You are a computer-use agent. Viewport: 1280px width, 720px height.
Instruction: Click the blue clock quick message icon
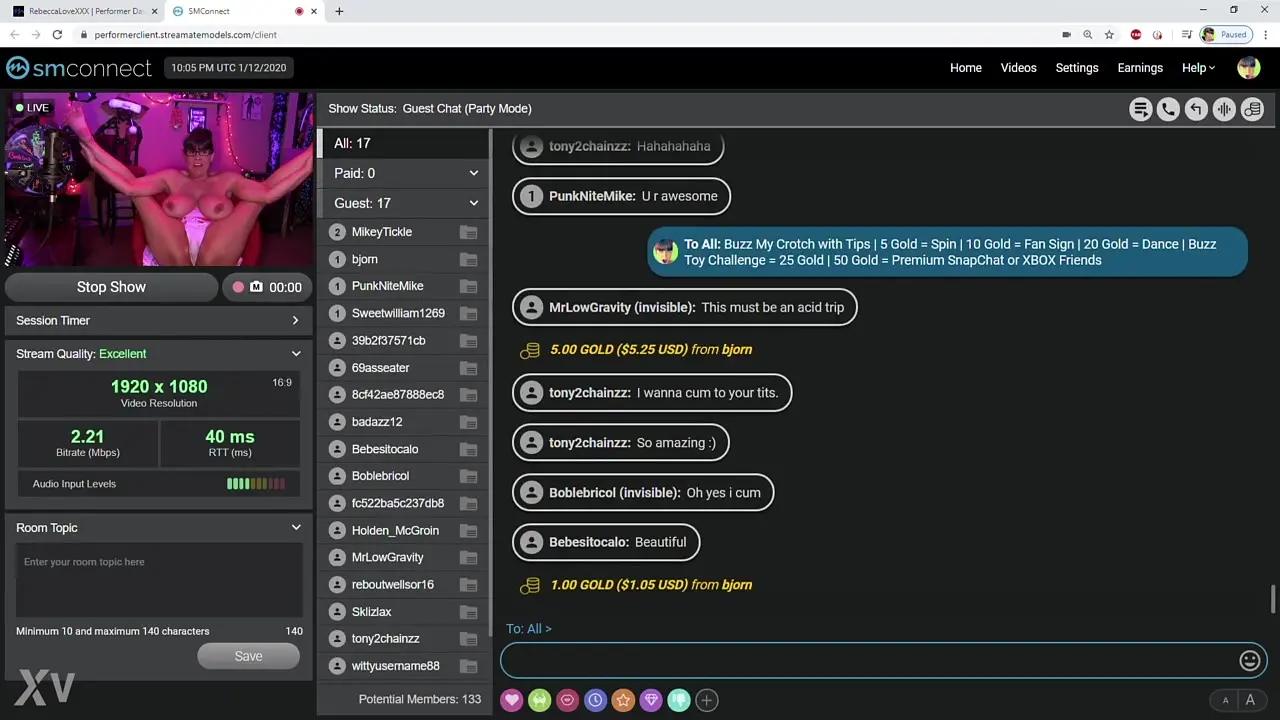[595, 700]
